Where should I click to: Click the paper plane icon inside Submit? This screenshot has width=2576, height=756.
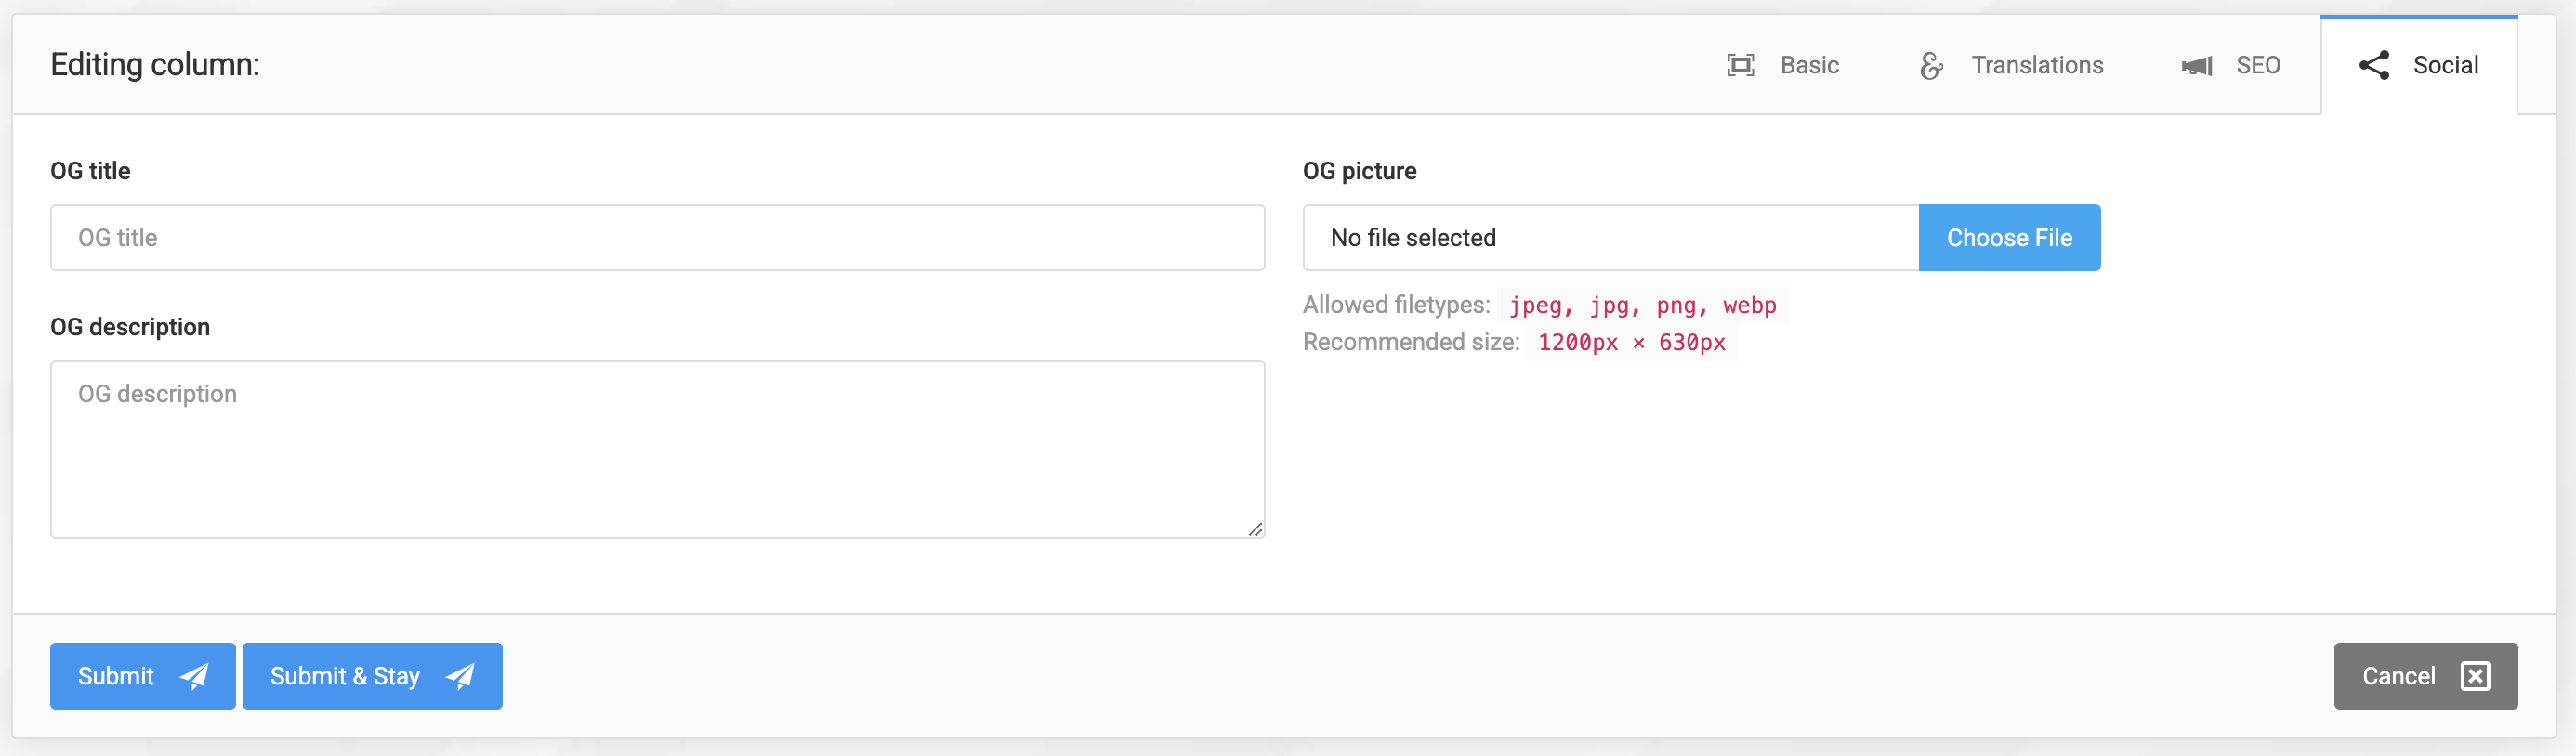(194, 676)
